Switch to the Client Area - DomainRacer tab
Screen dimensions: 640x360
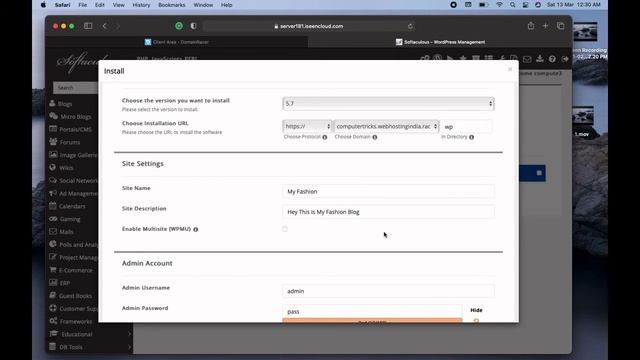tap(177, 42)
